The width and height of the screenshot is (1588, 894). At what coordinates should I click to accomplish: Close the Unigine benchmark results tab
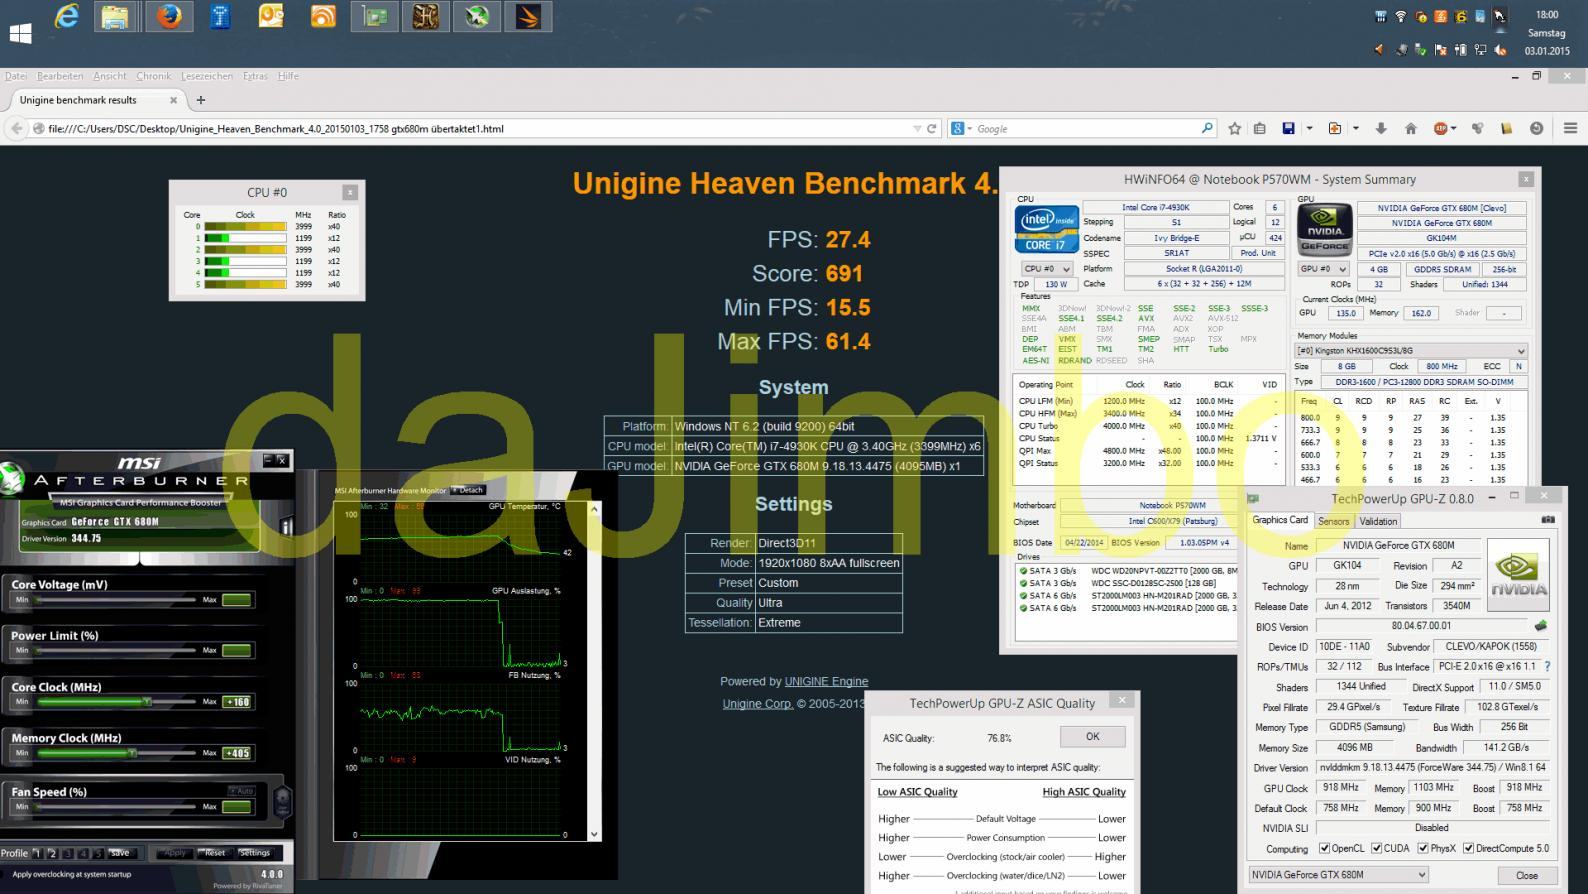(173, 100)
